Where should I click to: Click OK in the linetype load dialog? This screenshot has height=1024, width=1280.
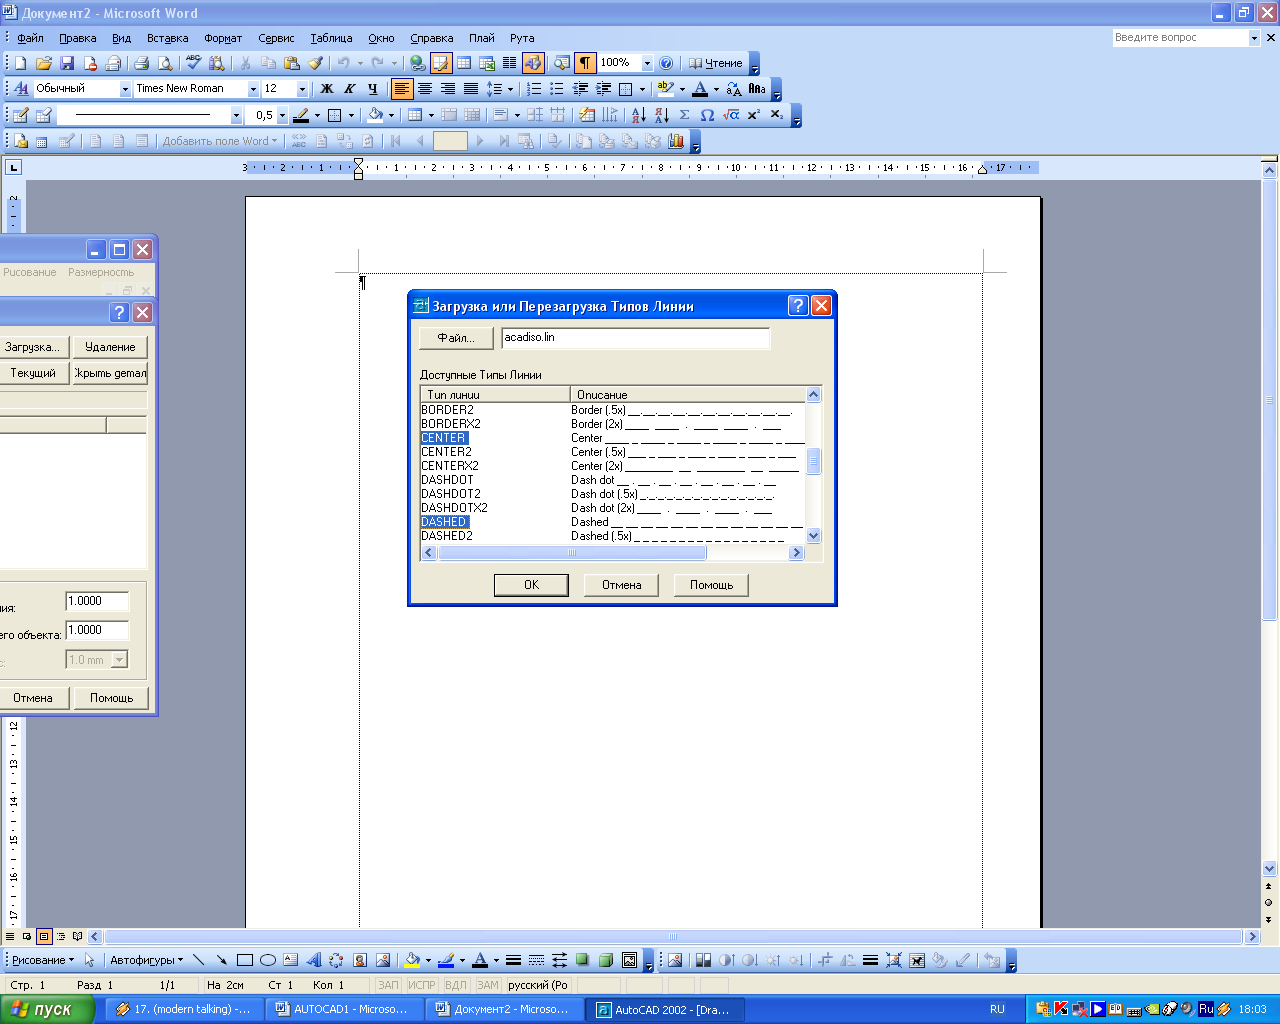point(531,585)
